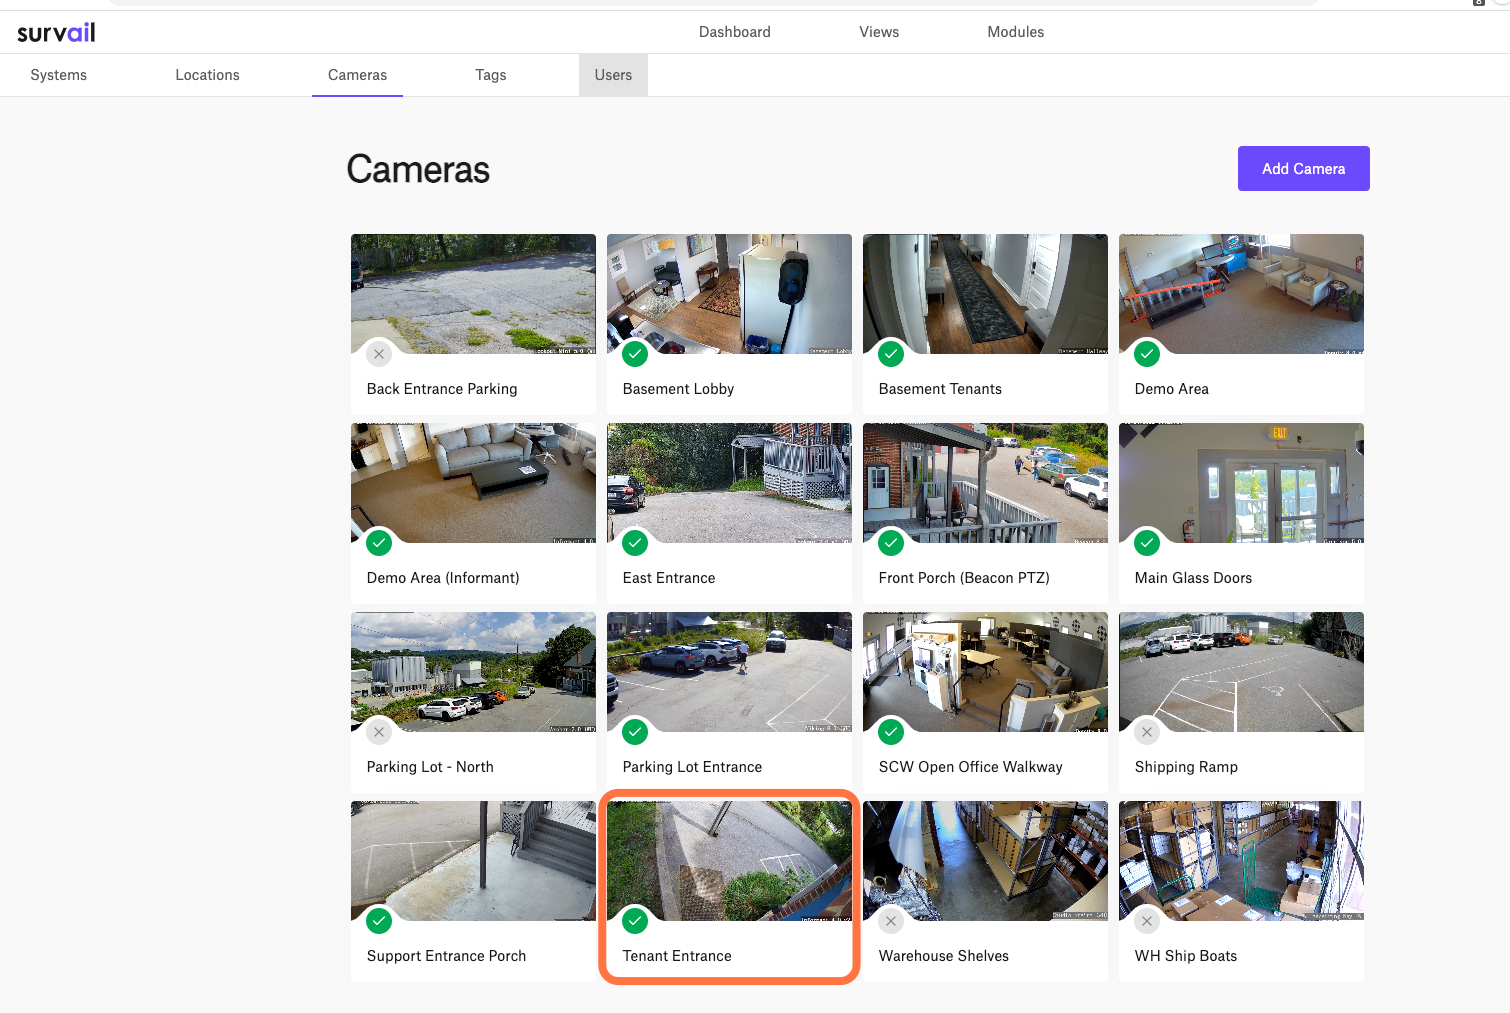Click the Parking Lot - North label
This screenshot has width=1510, height=1013.
tap(430, 767)
